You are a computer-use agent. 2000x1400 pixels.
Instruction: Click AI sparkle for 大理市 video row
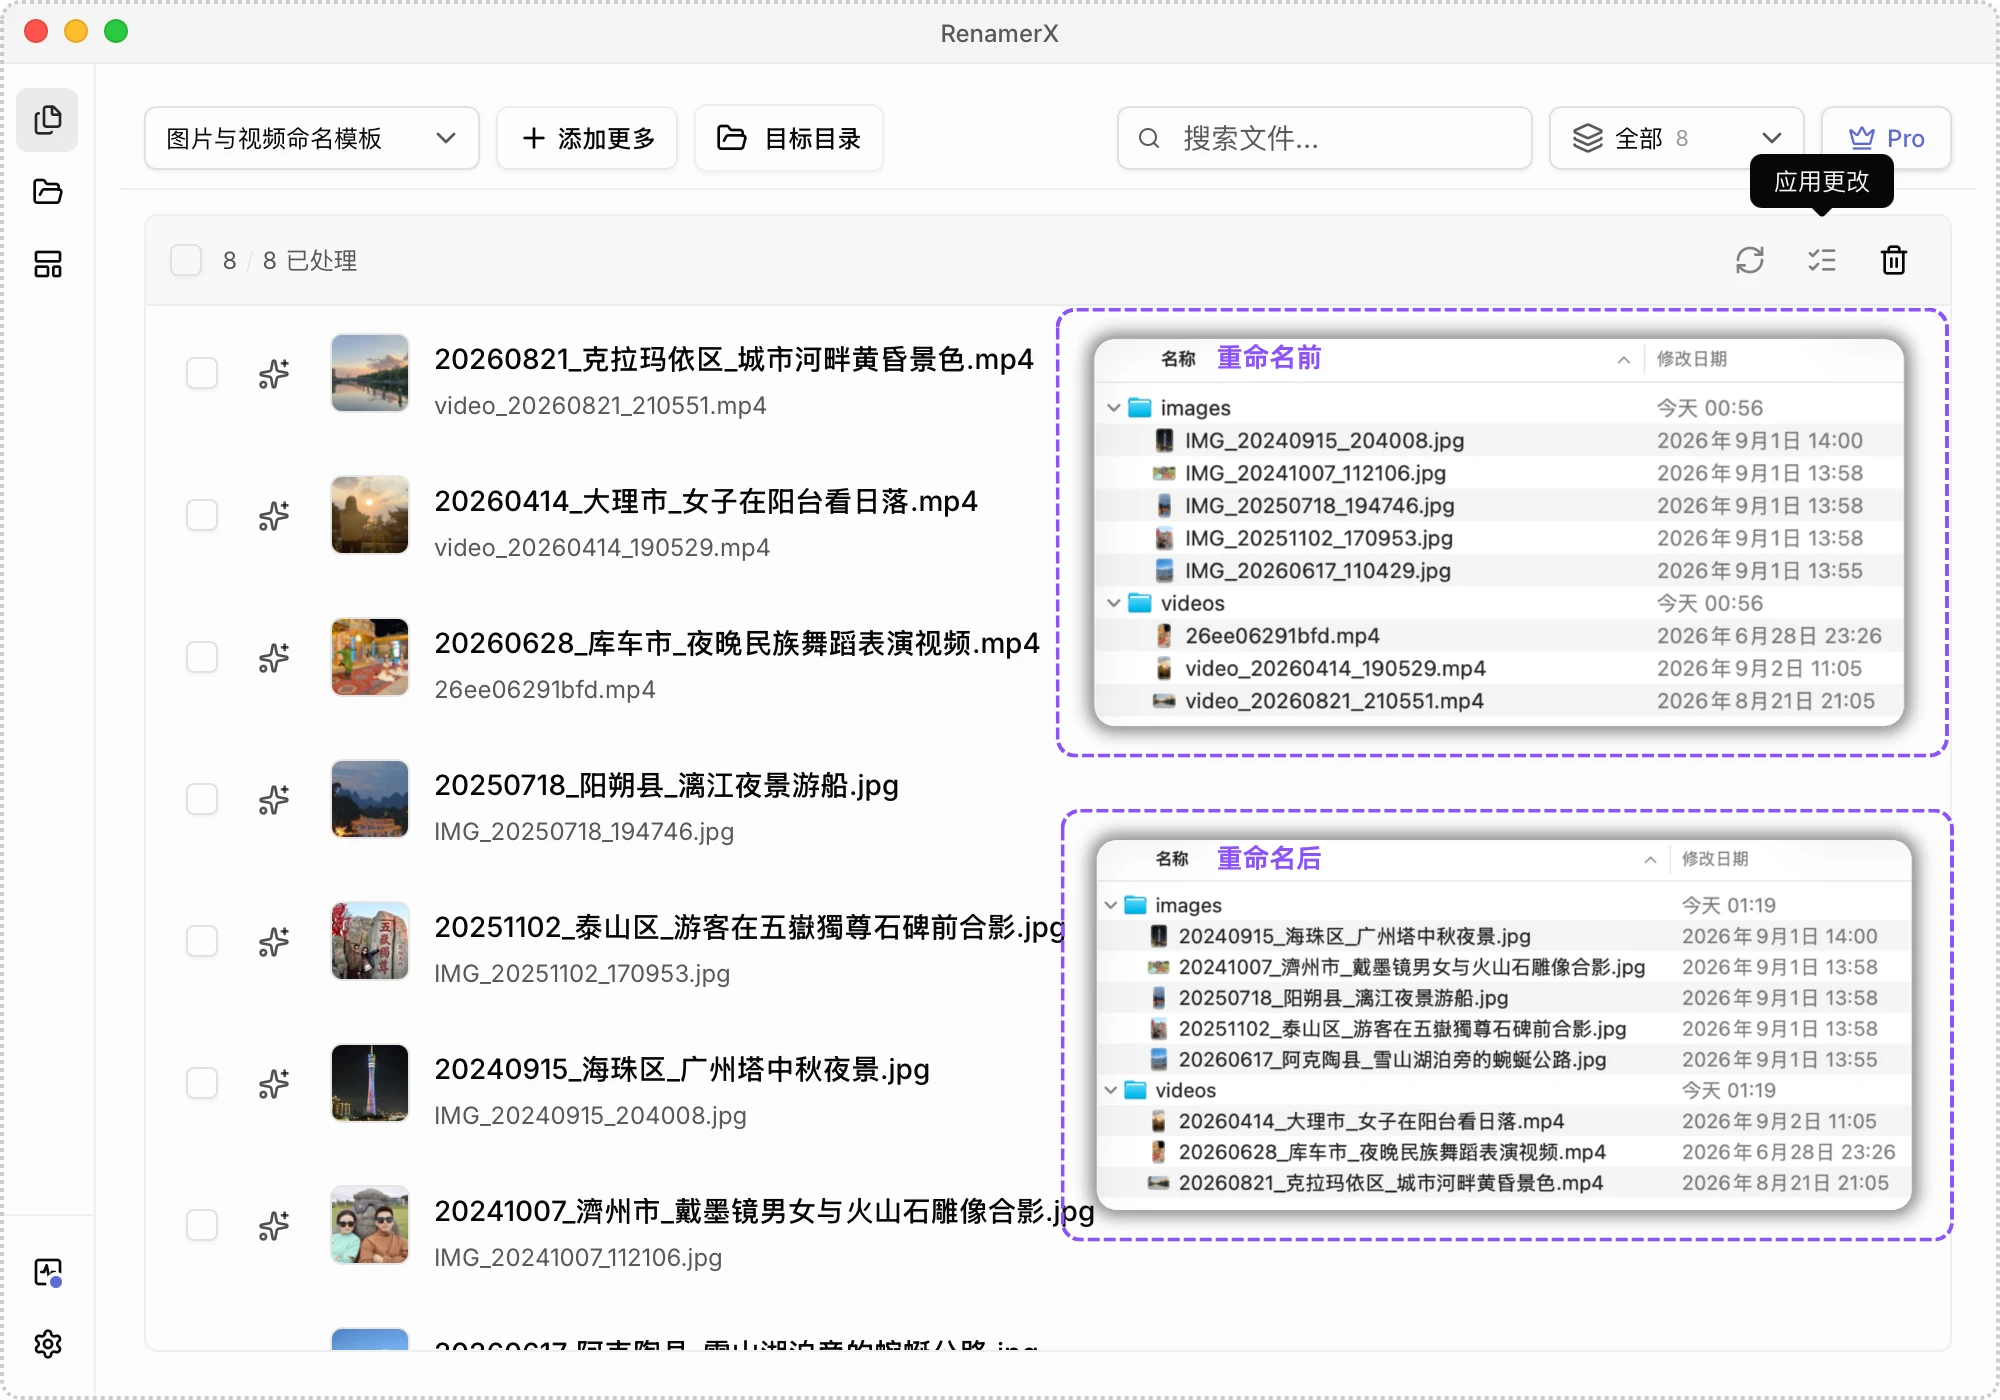pos(274,516)
